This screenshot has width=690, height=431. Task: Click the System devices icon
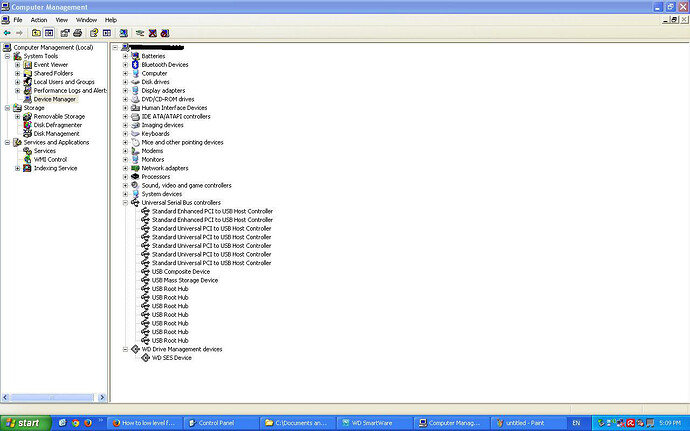[136, 194]
